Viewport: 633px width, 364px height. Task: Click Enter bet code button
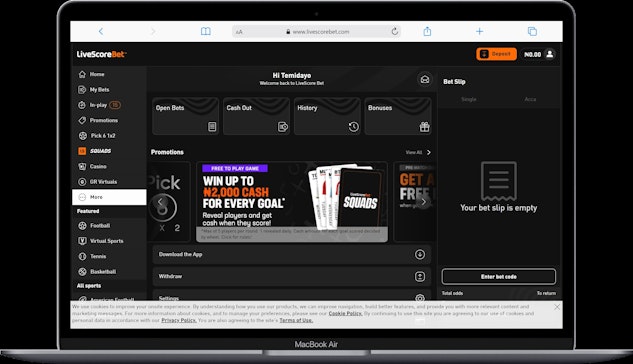499,277
